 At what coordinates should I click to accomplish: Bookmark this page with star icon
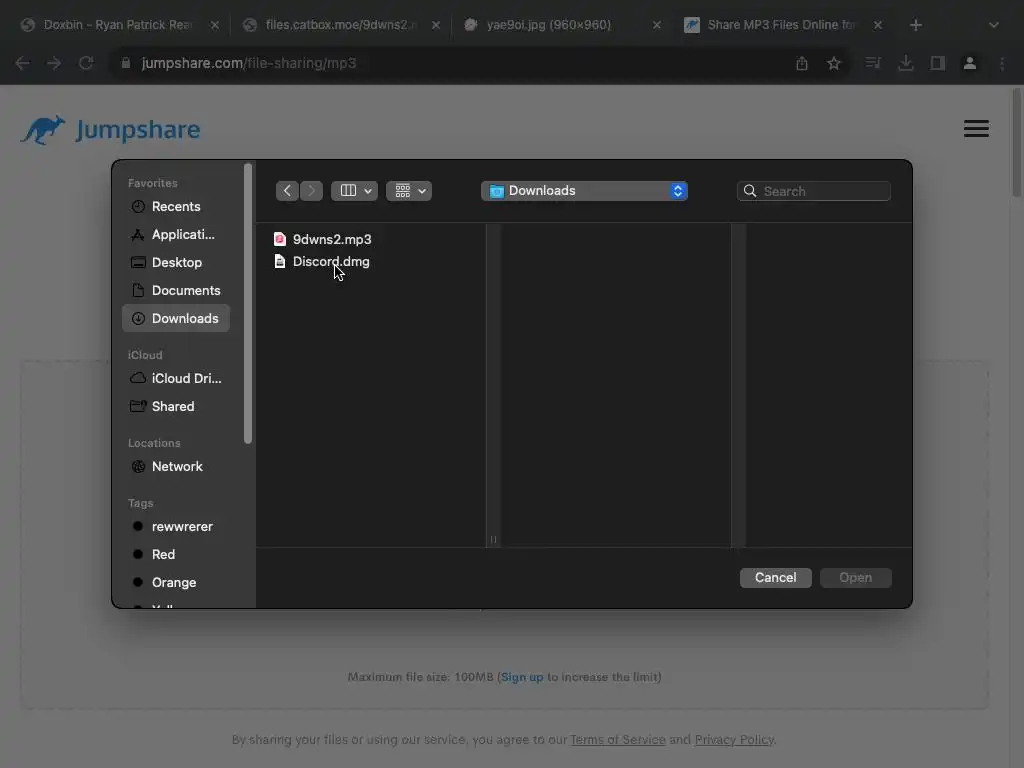(834, 63)
